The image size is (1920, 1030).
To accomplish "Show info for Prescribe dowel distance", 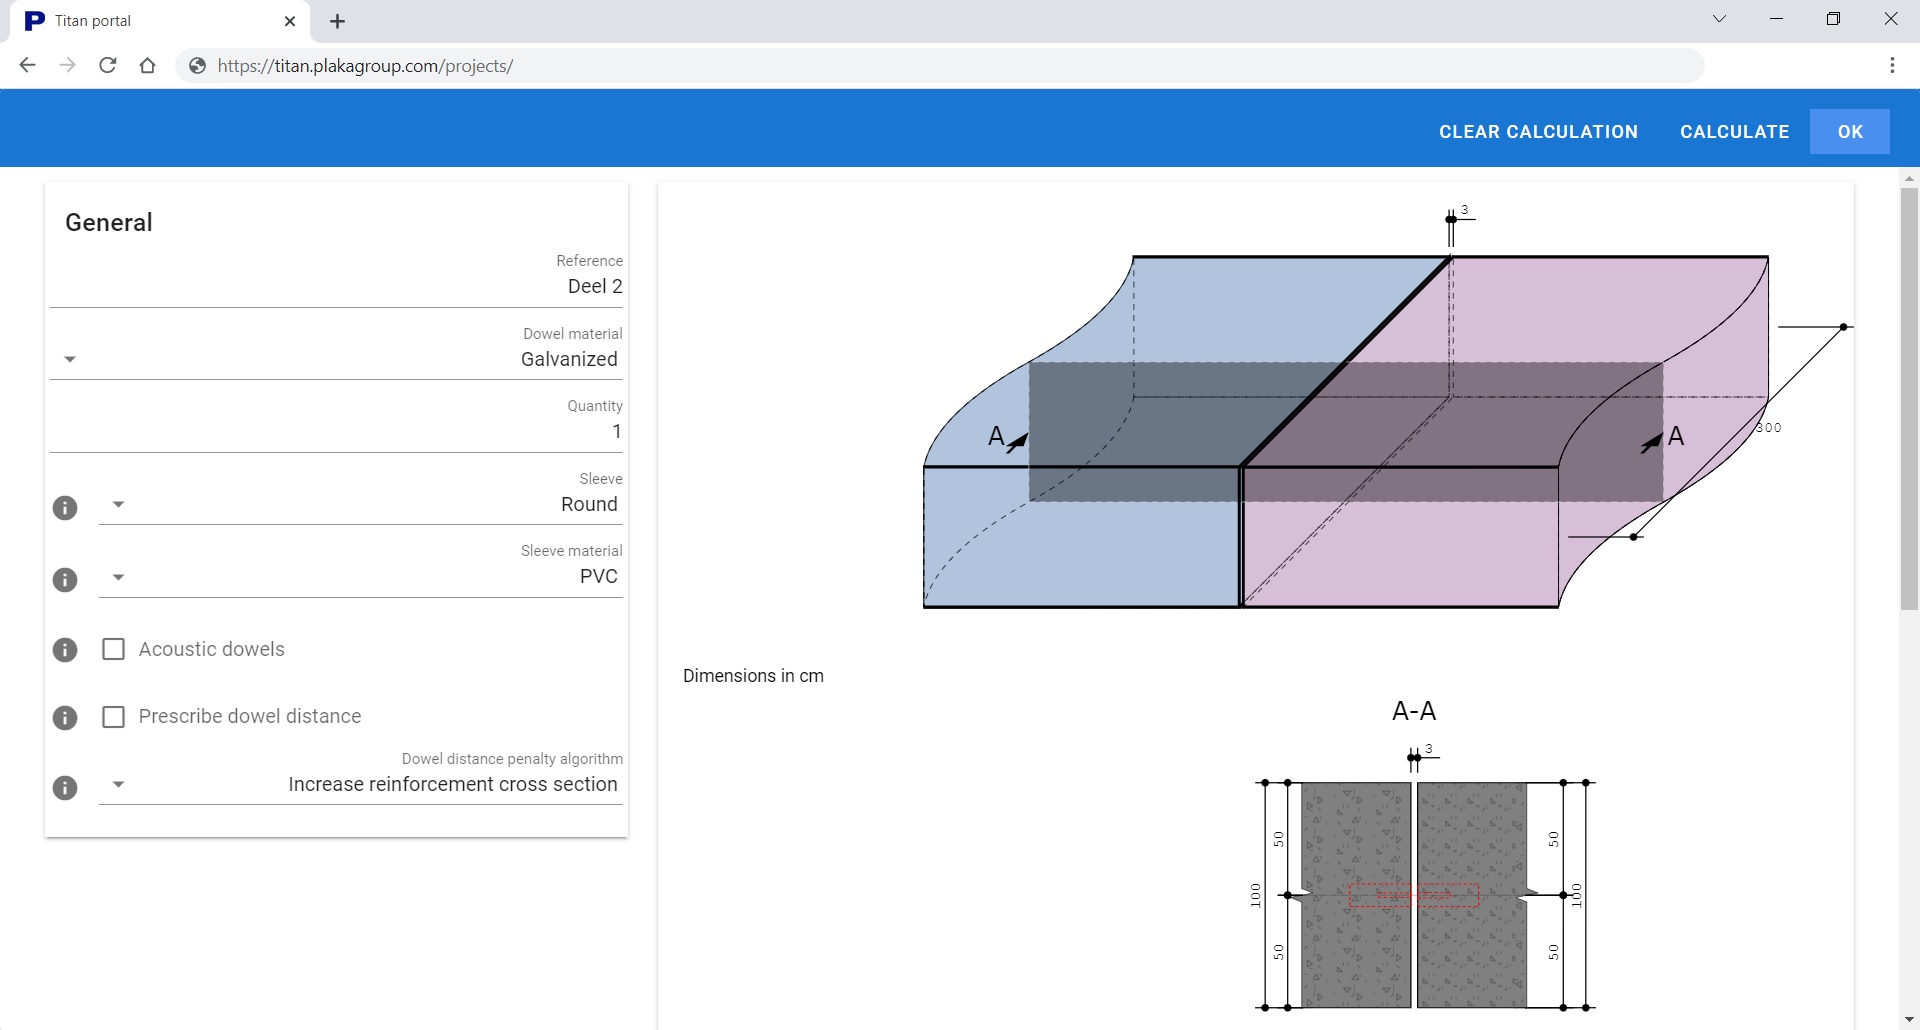I will coord(65,718).
